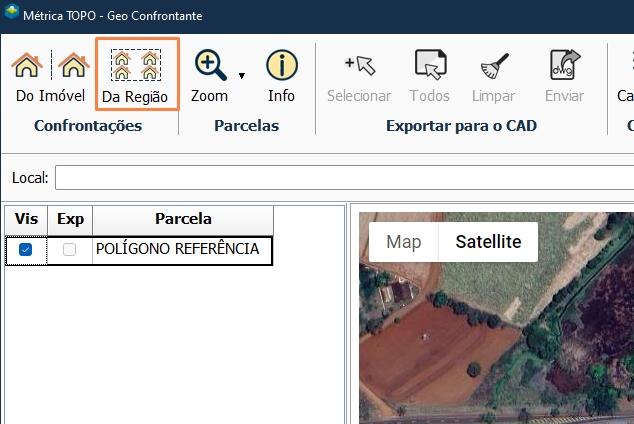Viewport: 634px width, 424px height.
Task: Click the Todos select-all icon
Action: tap(431, 65)
